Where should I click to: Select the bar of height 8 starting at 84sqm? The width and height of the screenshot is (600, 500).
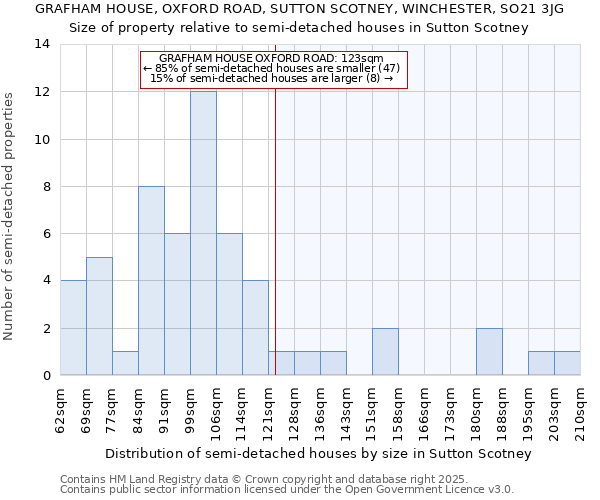151,280
